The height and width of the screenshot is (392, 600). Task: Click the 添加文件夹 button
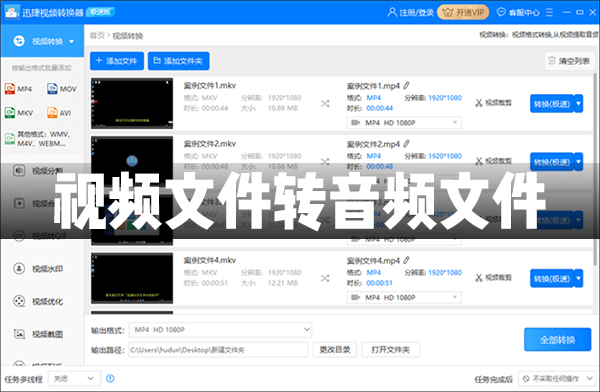point(178,61)
